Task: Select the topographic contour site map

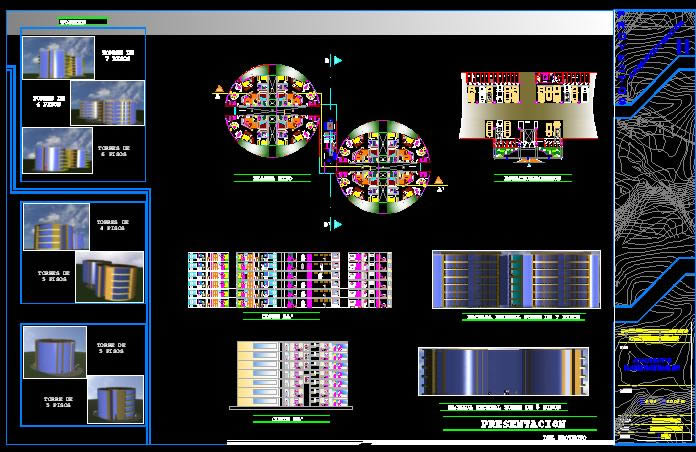Action: coord(654,160)
